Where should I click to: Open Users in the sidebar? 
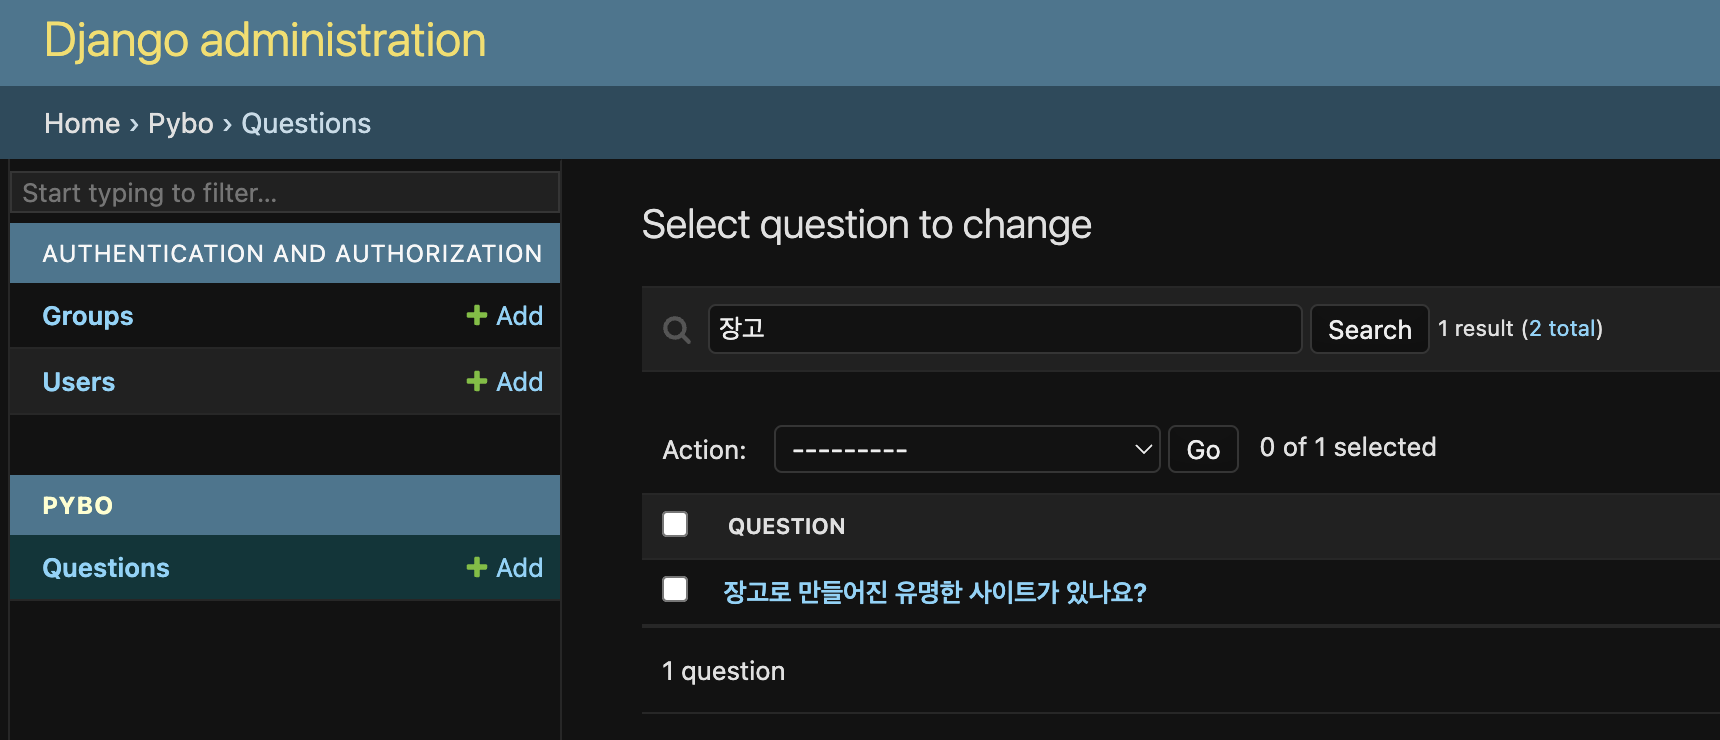click(x=79, y=382)
